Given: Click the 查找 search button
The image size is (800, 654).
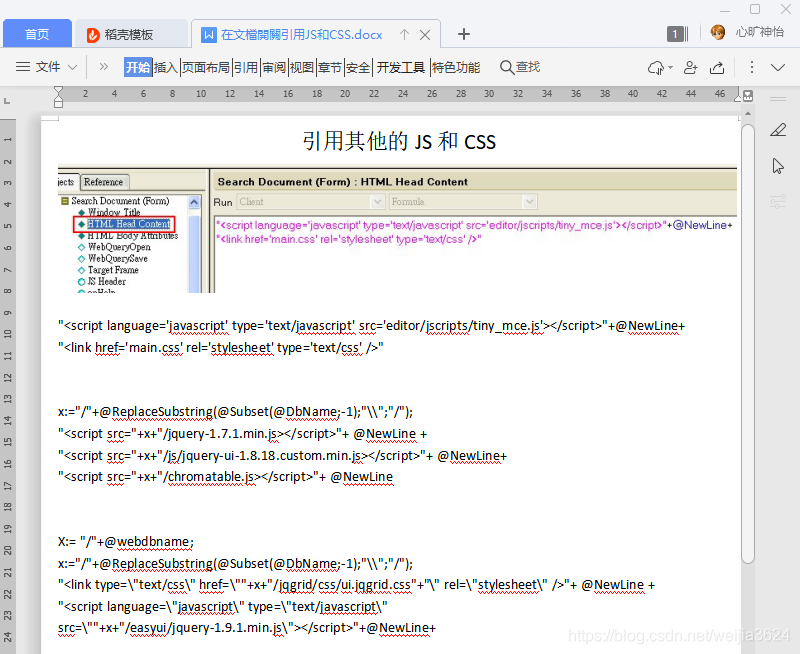Looking at the screenshot, I should (520, 67).
